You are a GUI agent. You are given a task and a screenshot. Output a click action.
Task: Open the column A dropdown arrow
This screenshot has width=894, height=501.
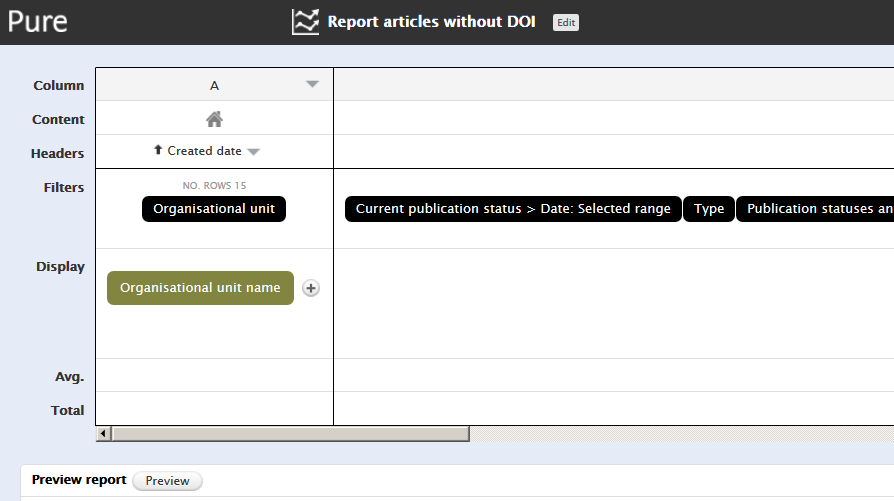312,85
